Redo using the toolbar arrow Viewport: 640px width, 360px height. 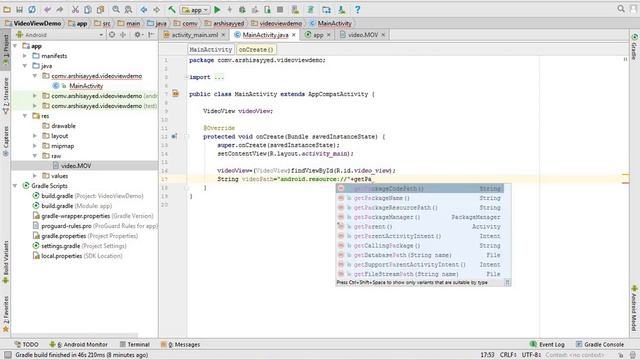tap(60, 9)
